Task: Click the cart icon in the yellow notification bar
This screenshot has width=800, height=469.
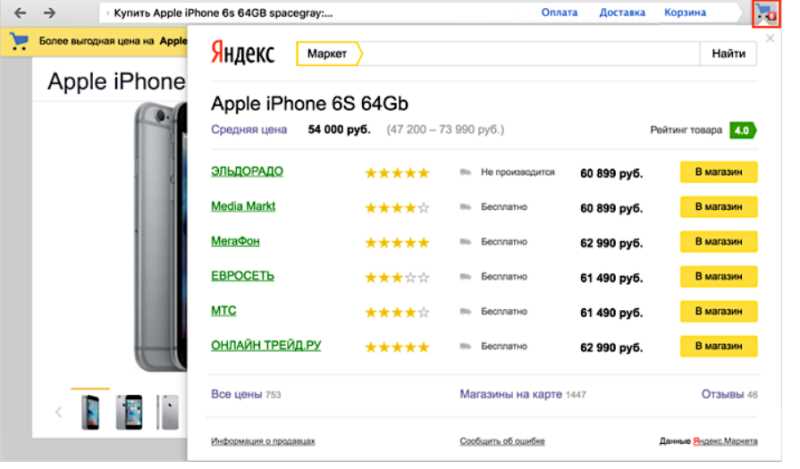Action: [18, 41]
